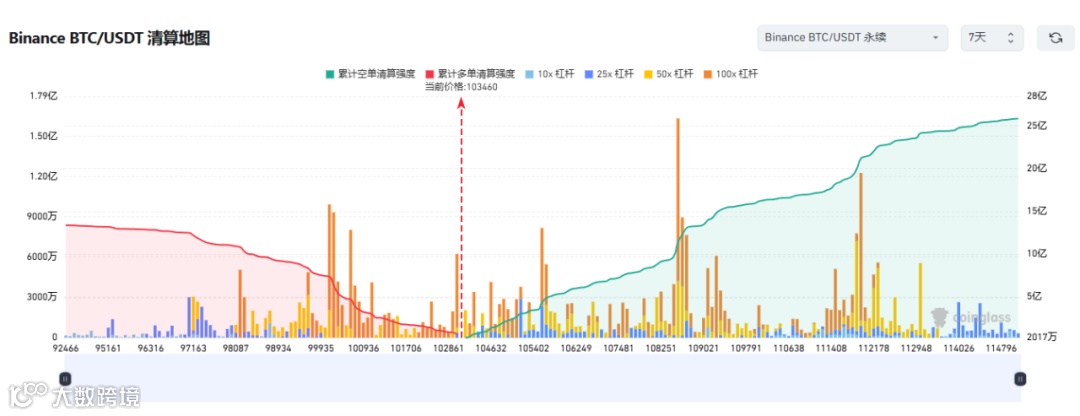
Task: Click the x-axis label 99935
Action: (x=321, y=349)
